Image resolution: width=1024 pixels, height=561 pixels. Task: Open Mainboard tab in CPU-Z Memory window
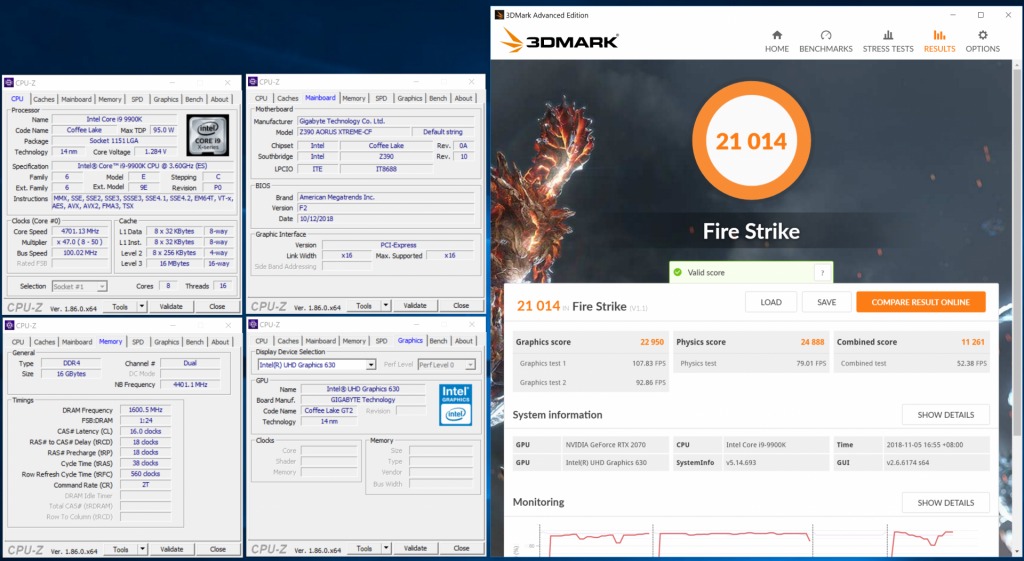77,342
